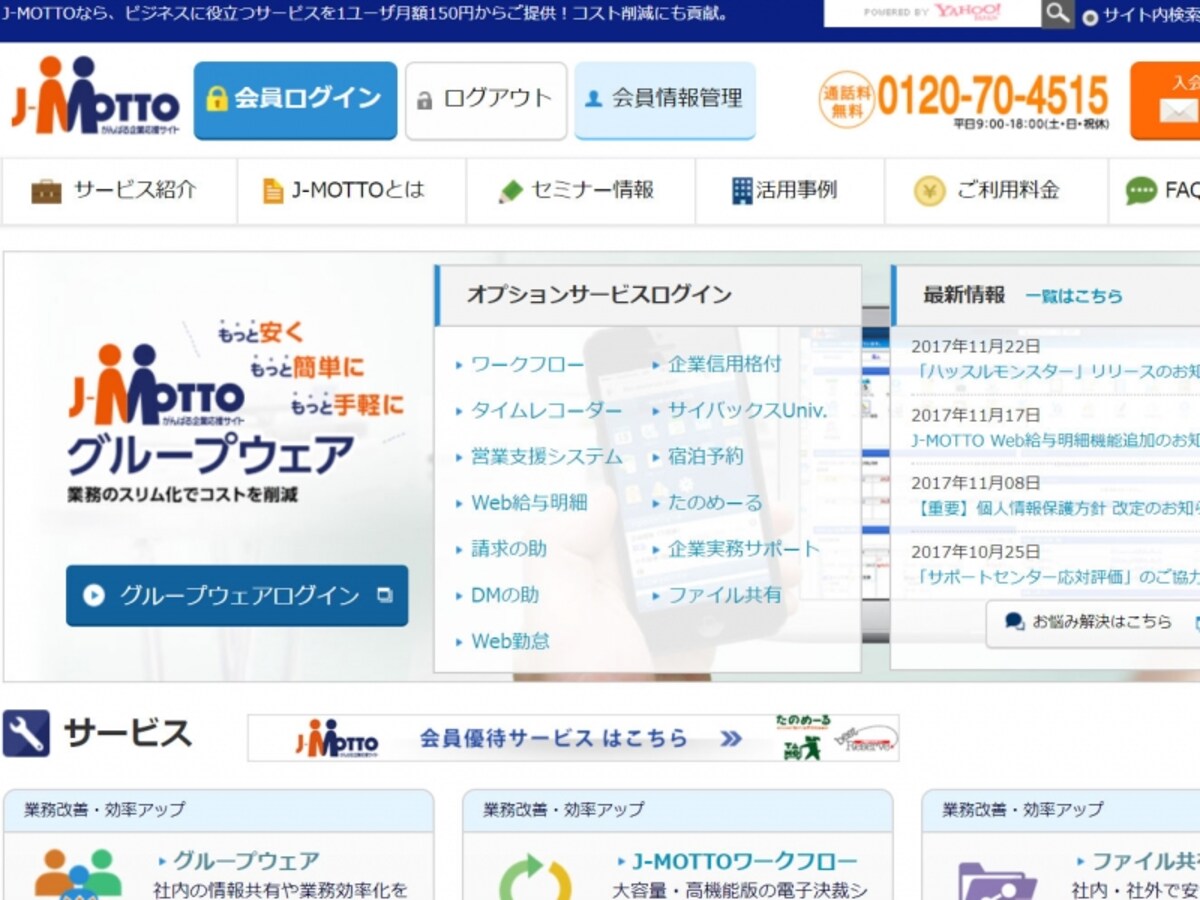Select the サイト内検索 radio button
Screen dimensions: 1200x900
coord(1090,17)
